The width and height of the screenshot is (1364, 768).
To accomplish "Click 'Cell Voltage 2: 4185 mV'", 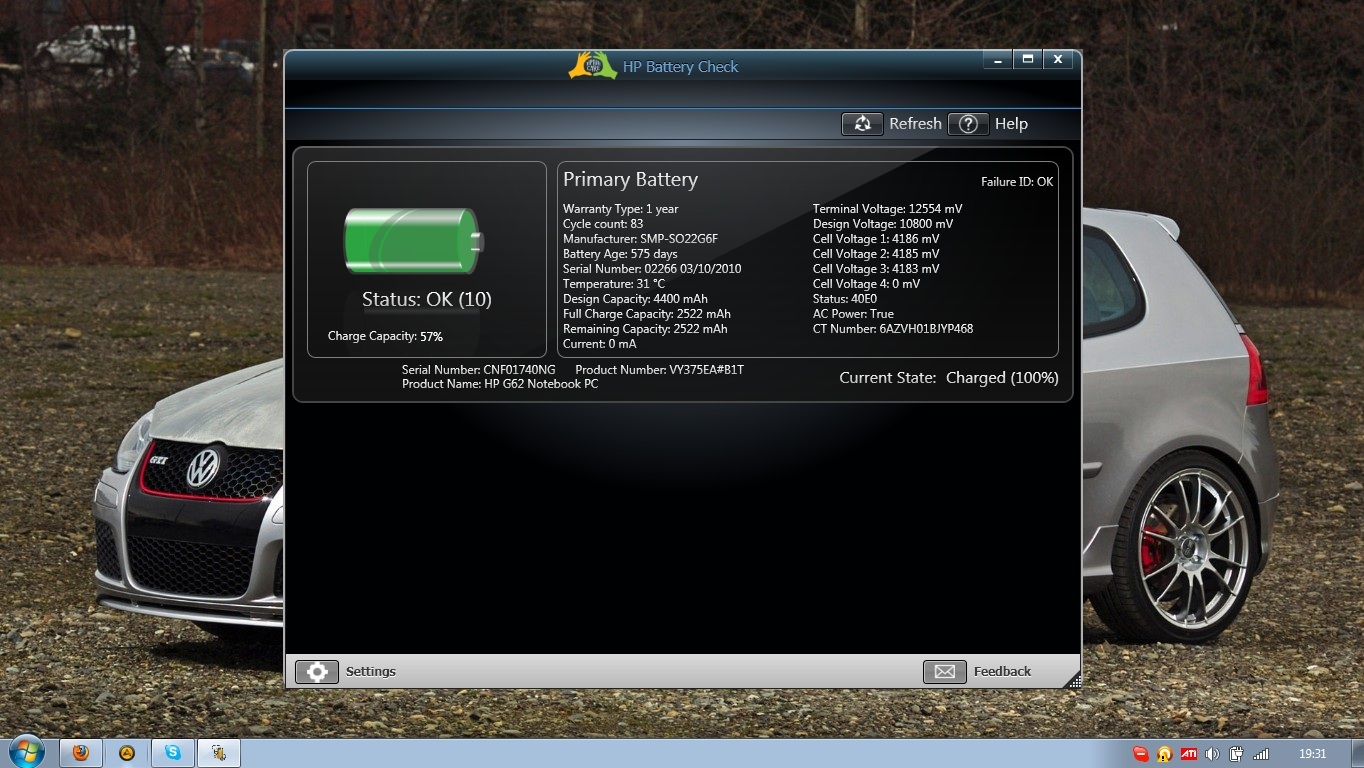I will (876, 254).
